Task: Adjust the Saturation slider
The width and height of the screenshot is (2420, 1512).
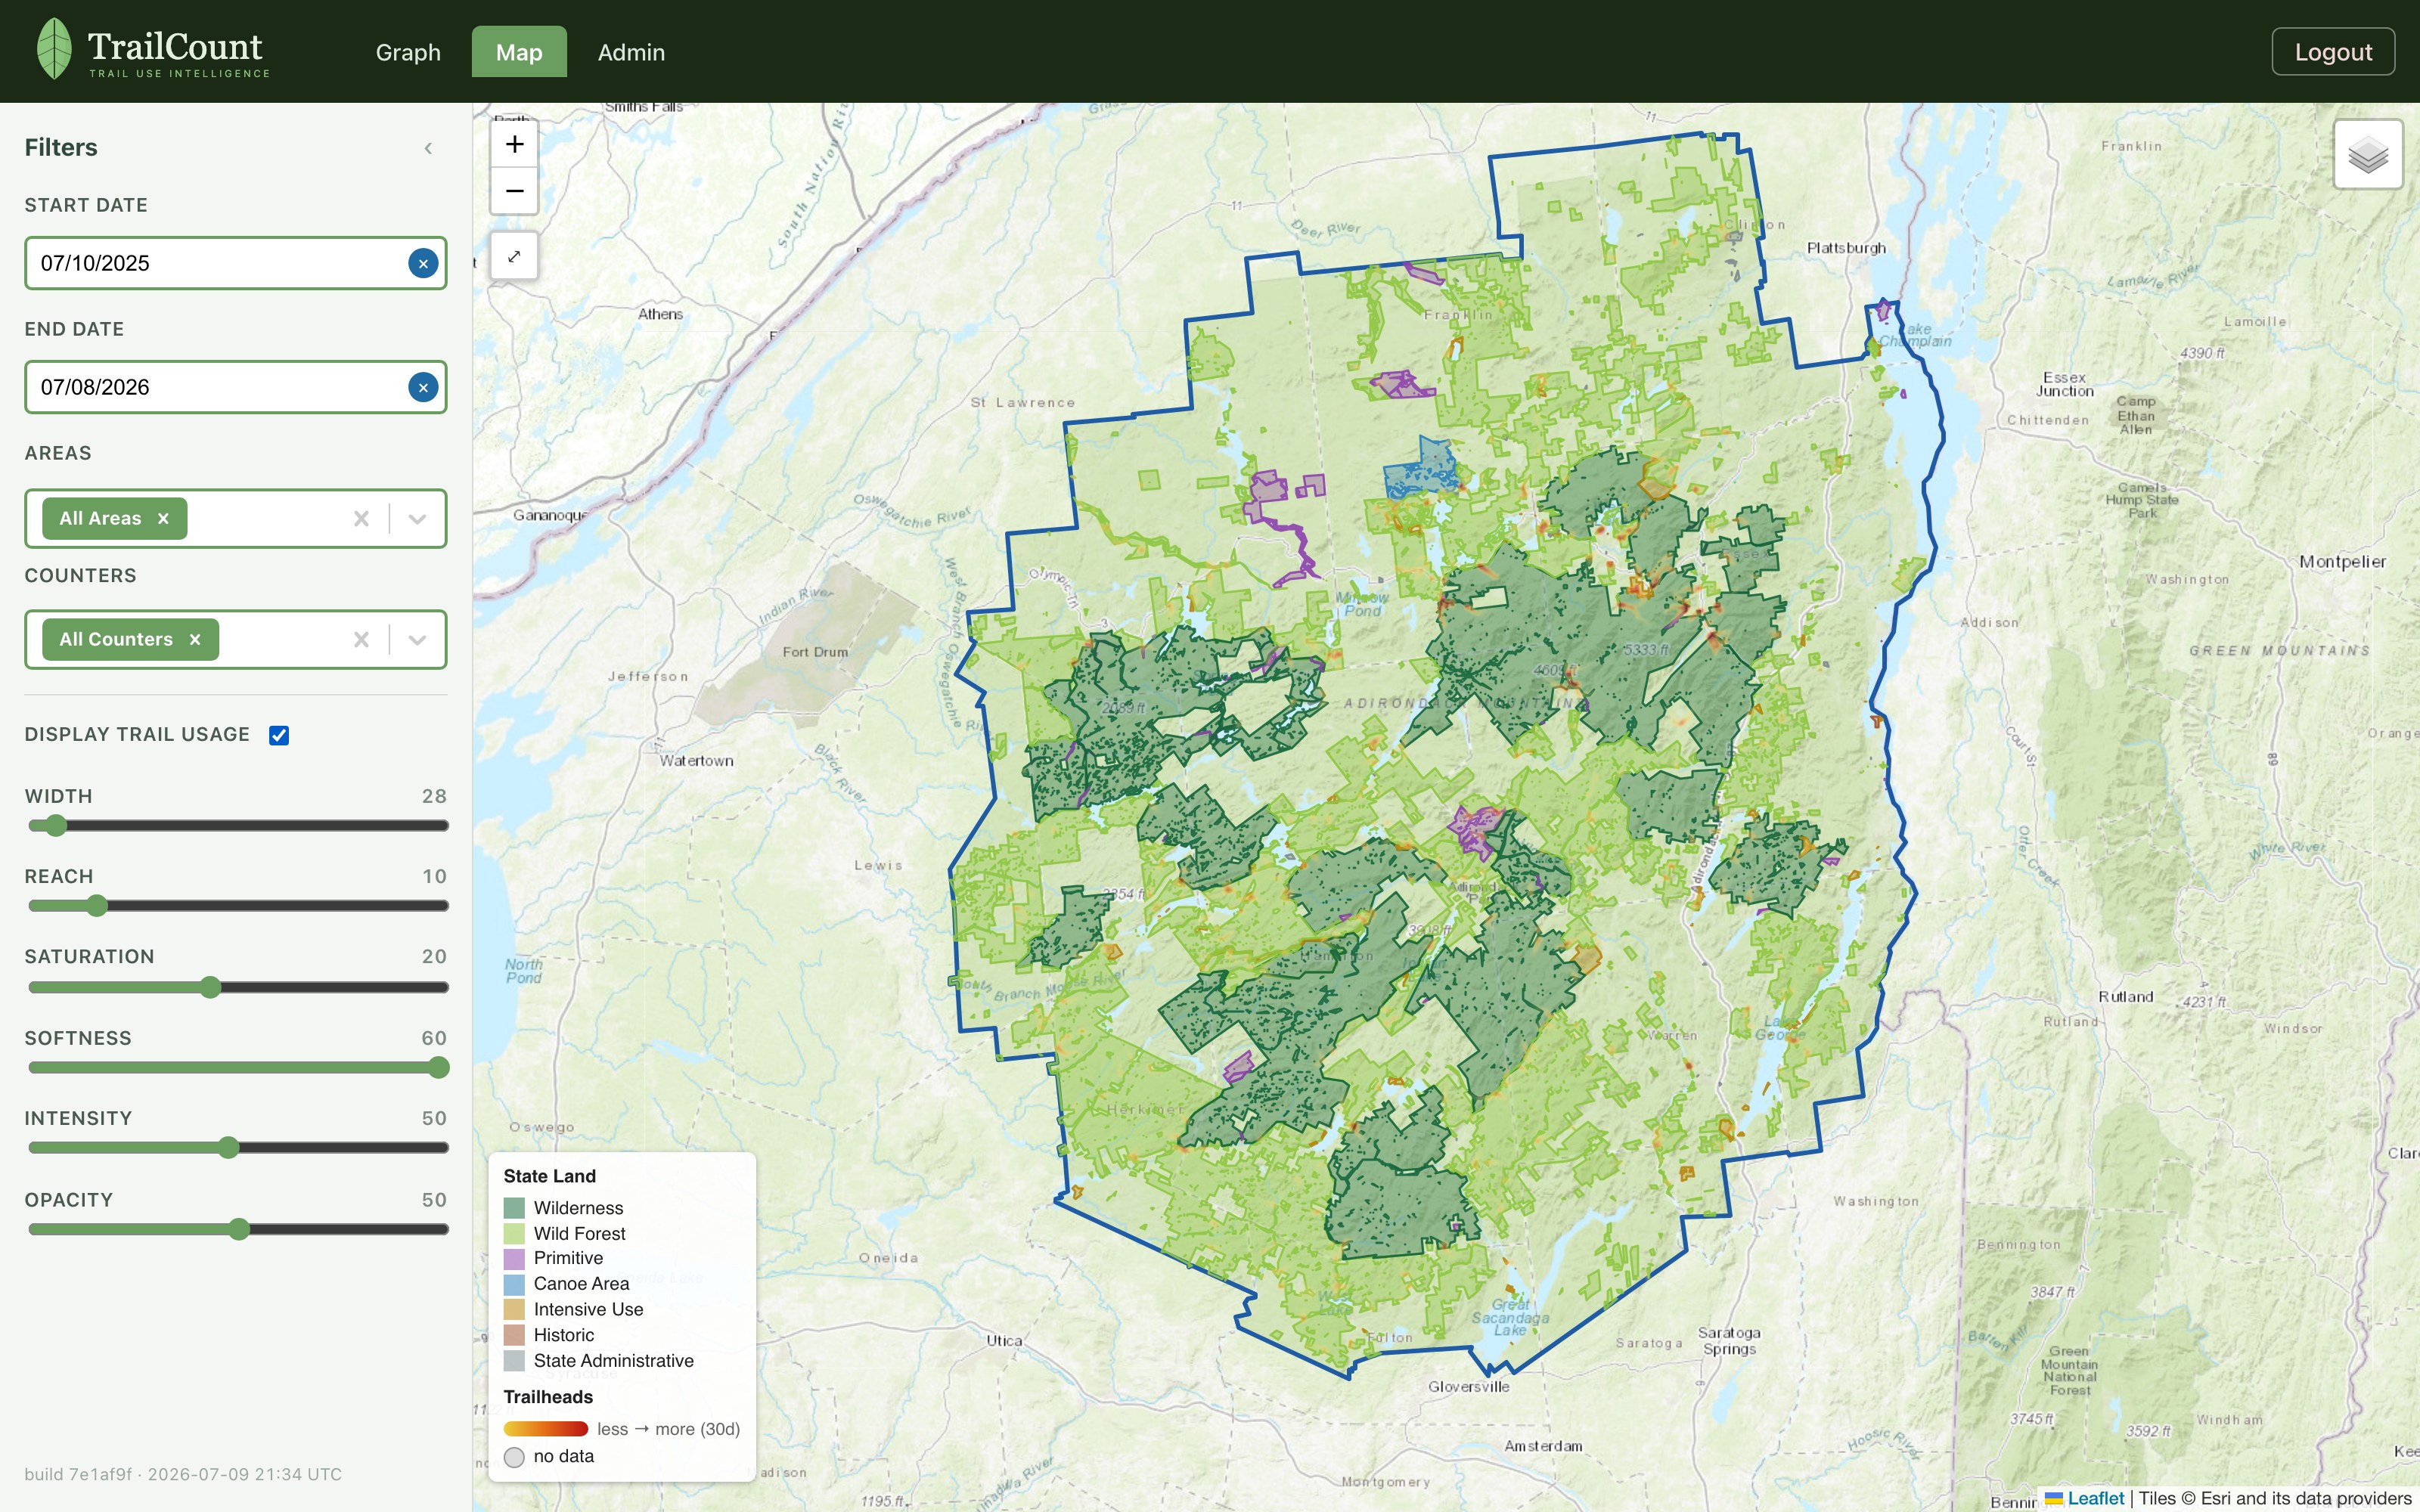Action: click(x=238, y=987)
